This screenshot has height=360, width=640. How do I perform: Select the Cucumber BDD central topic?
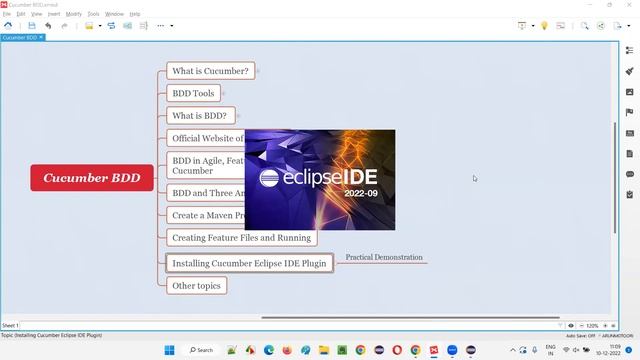pyautogui.click(x=92, y=178)
